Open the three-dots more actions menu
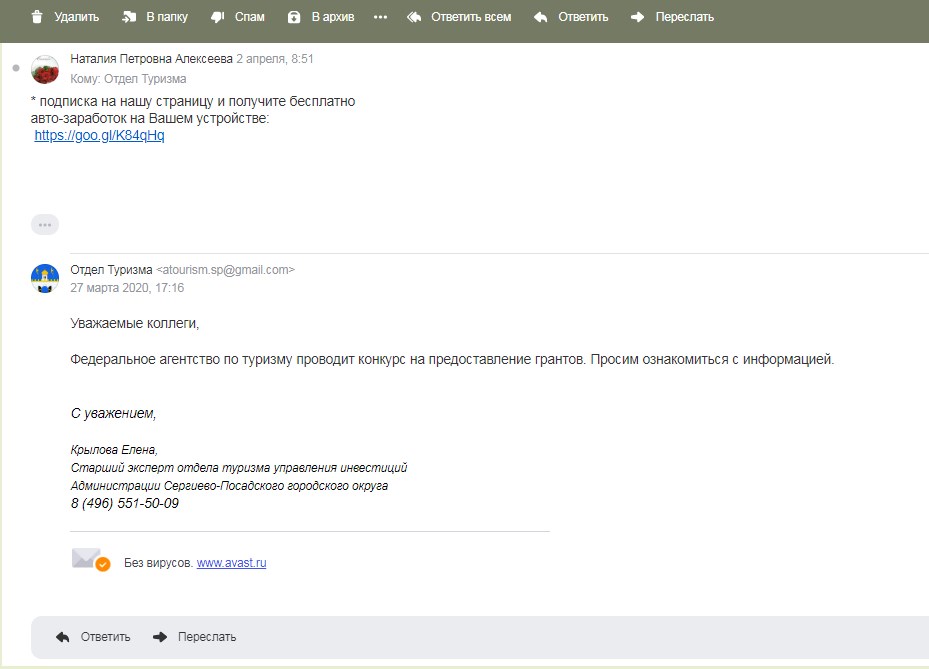This screenshot has width=929, height=669. tap(380, 17)
